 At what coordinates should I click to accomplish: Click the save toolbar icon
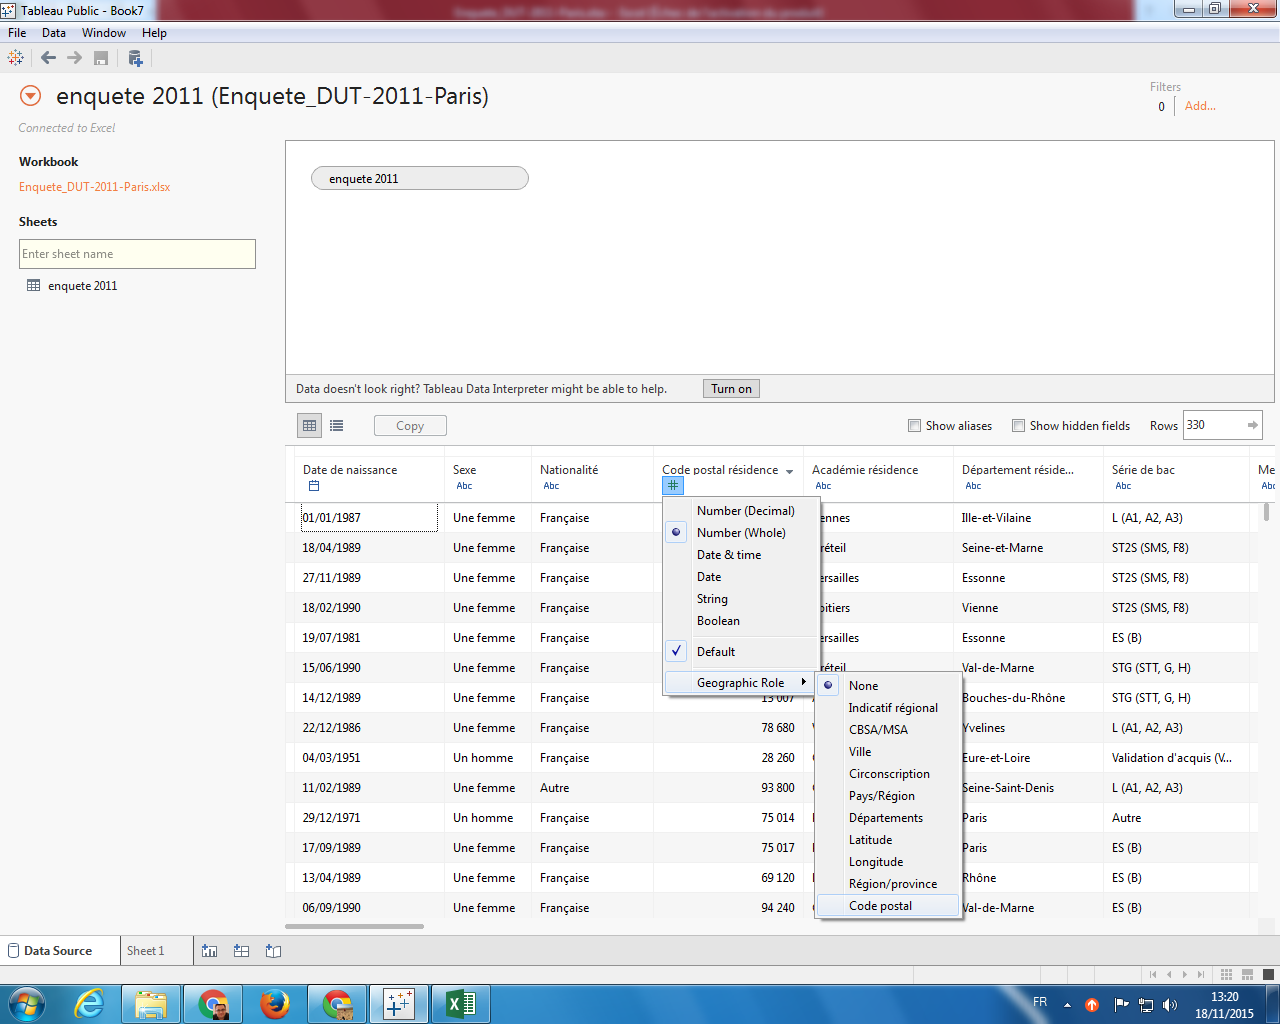tap(101, 58)
